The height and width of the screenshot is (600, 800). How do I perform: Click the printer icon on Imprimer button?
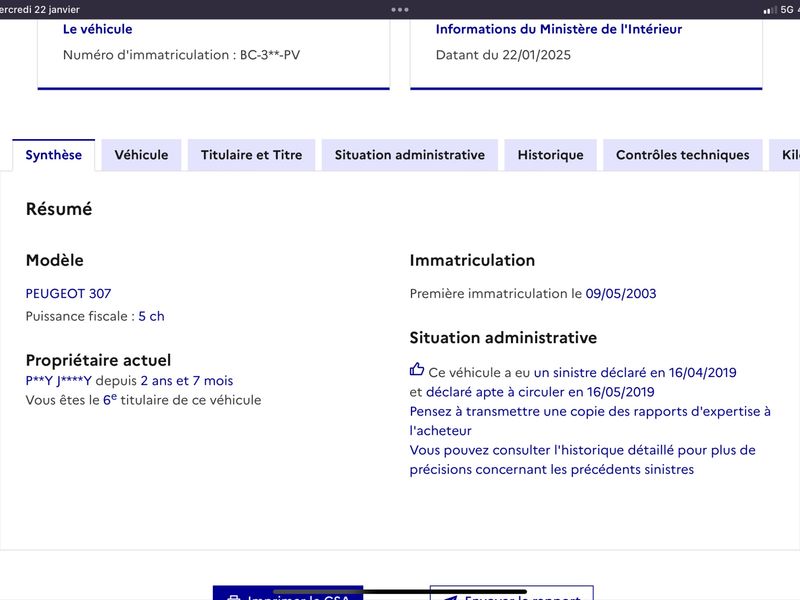(234, 597)
